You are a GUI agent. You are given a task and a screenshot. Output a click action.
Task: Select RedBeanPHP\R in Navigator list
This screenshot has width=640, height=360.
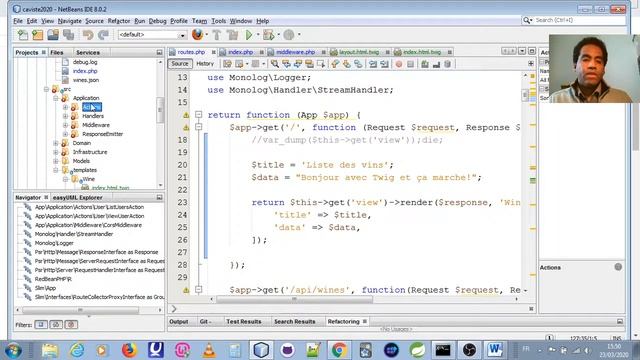point(53,279)
